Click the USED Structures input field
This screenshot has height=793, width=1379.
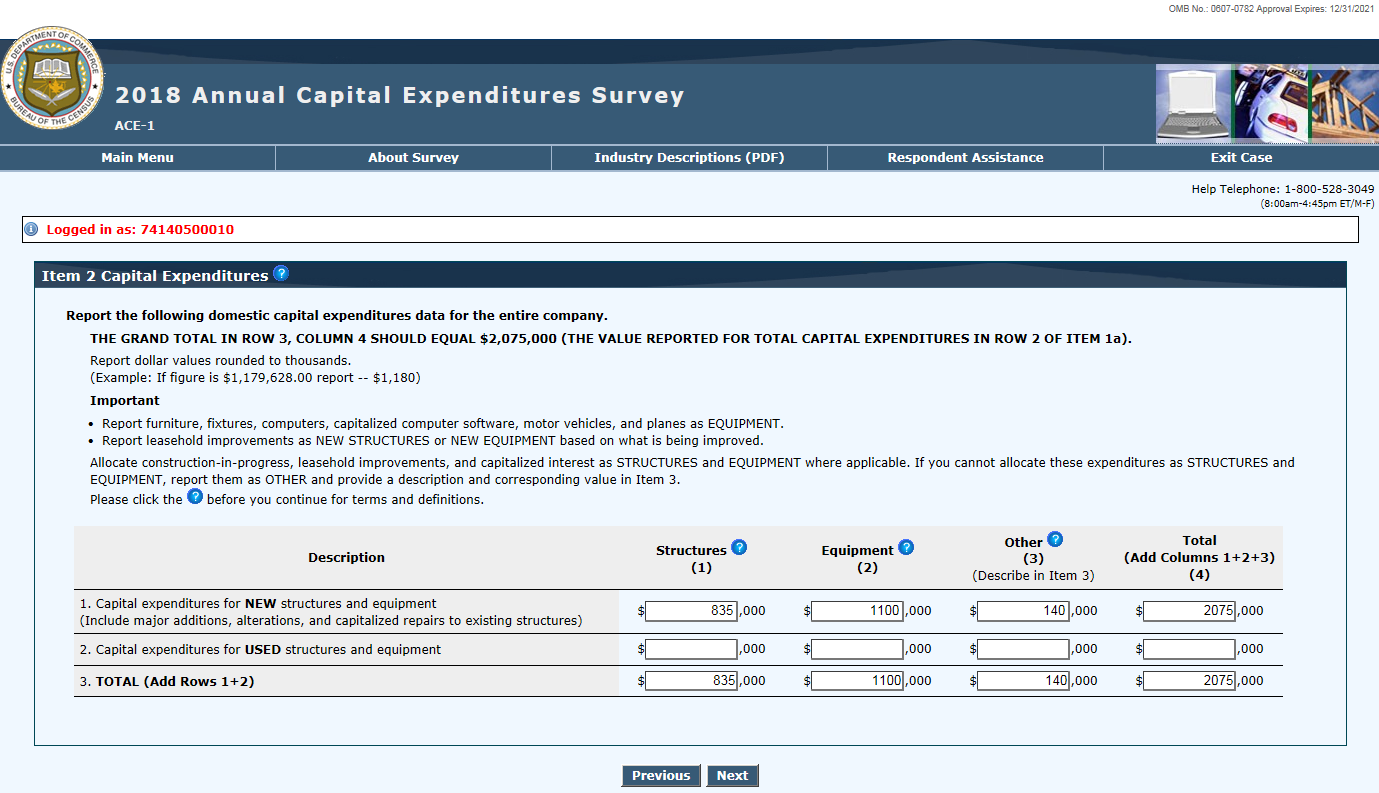[x=691, y=649]
